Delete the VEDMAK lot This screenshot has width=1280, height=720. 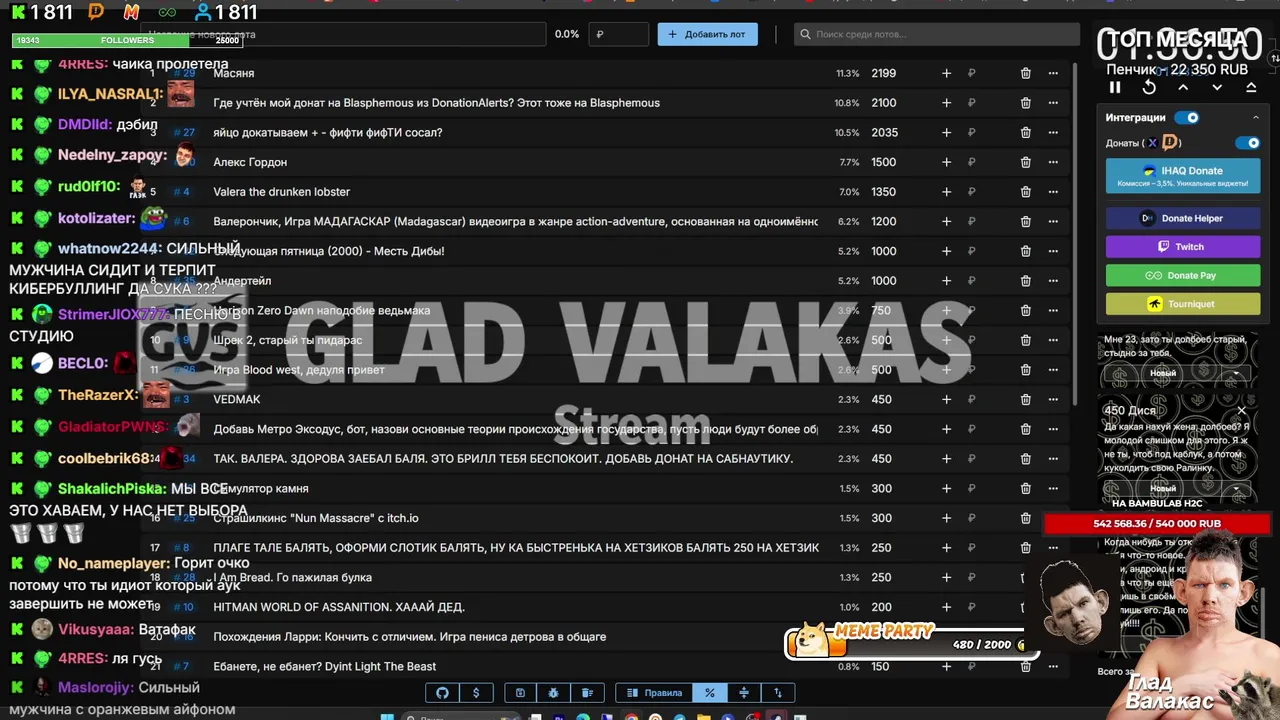1025,399
